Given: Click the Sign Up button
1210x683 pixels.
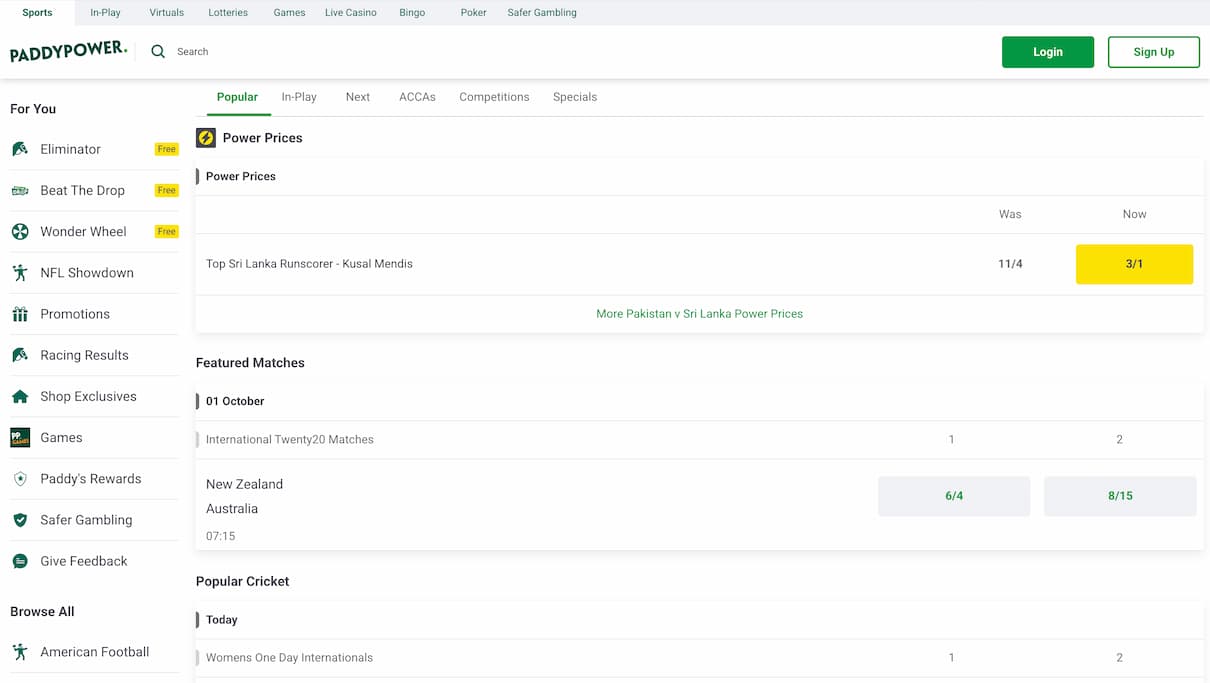Looking at the screenshot, I should [1154, 52].
